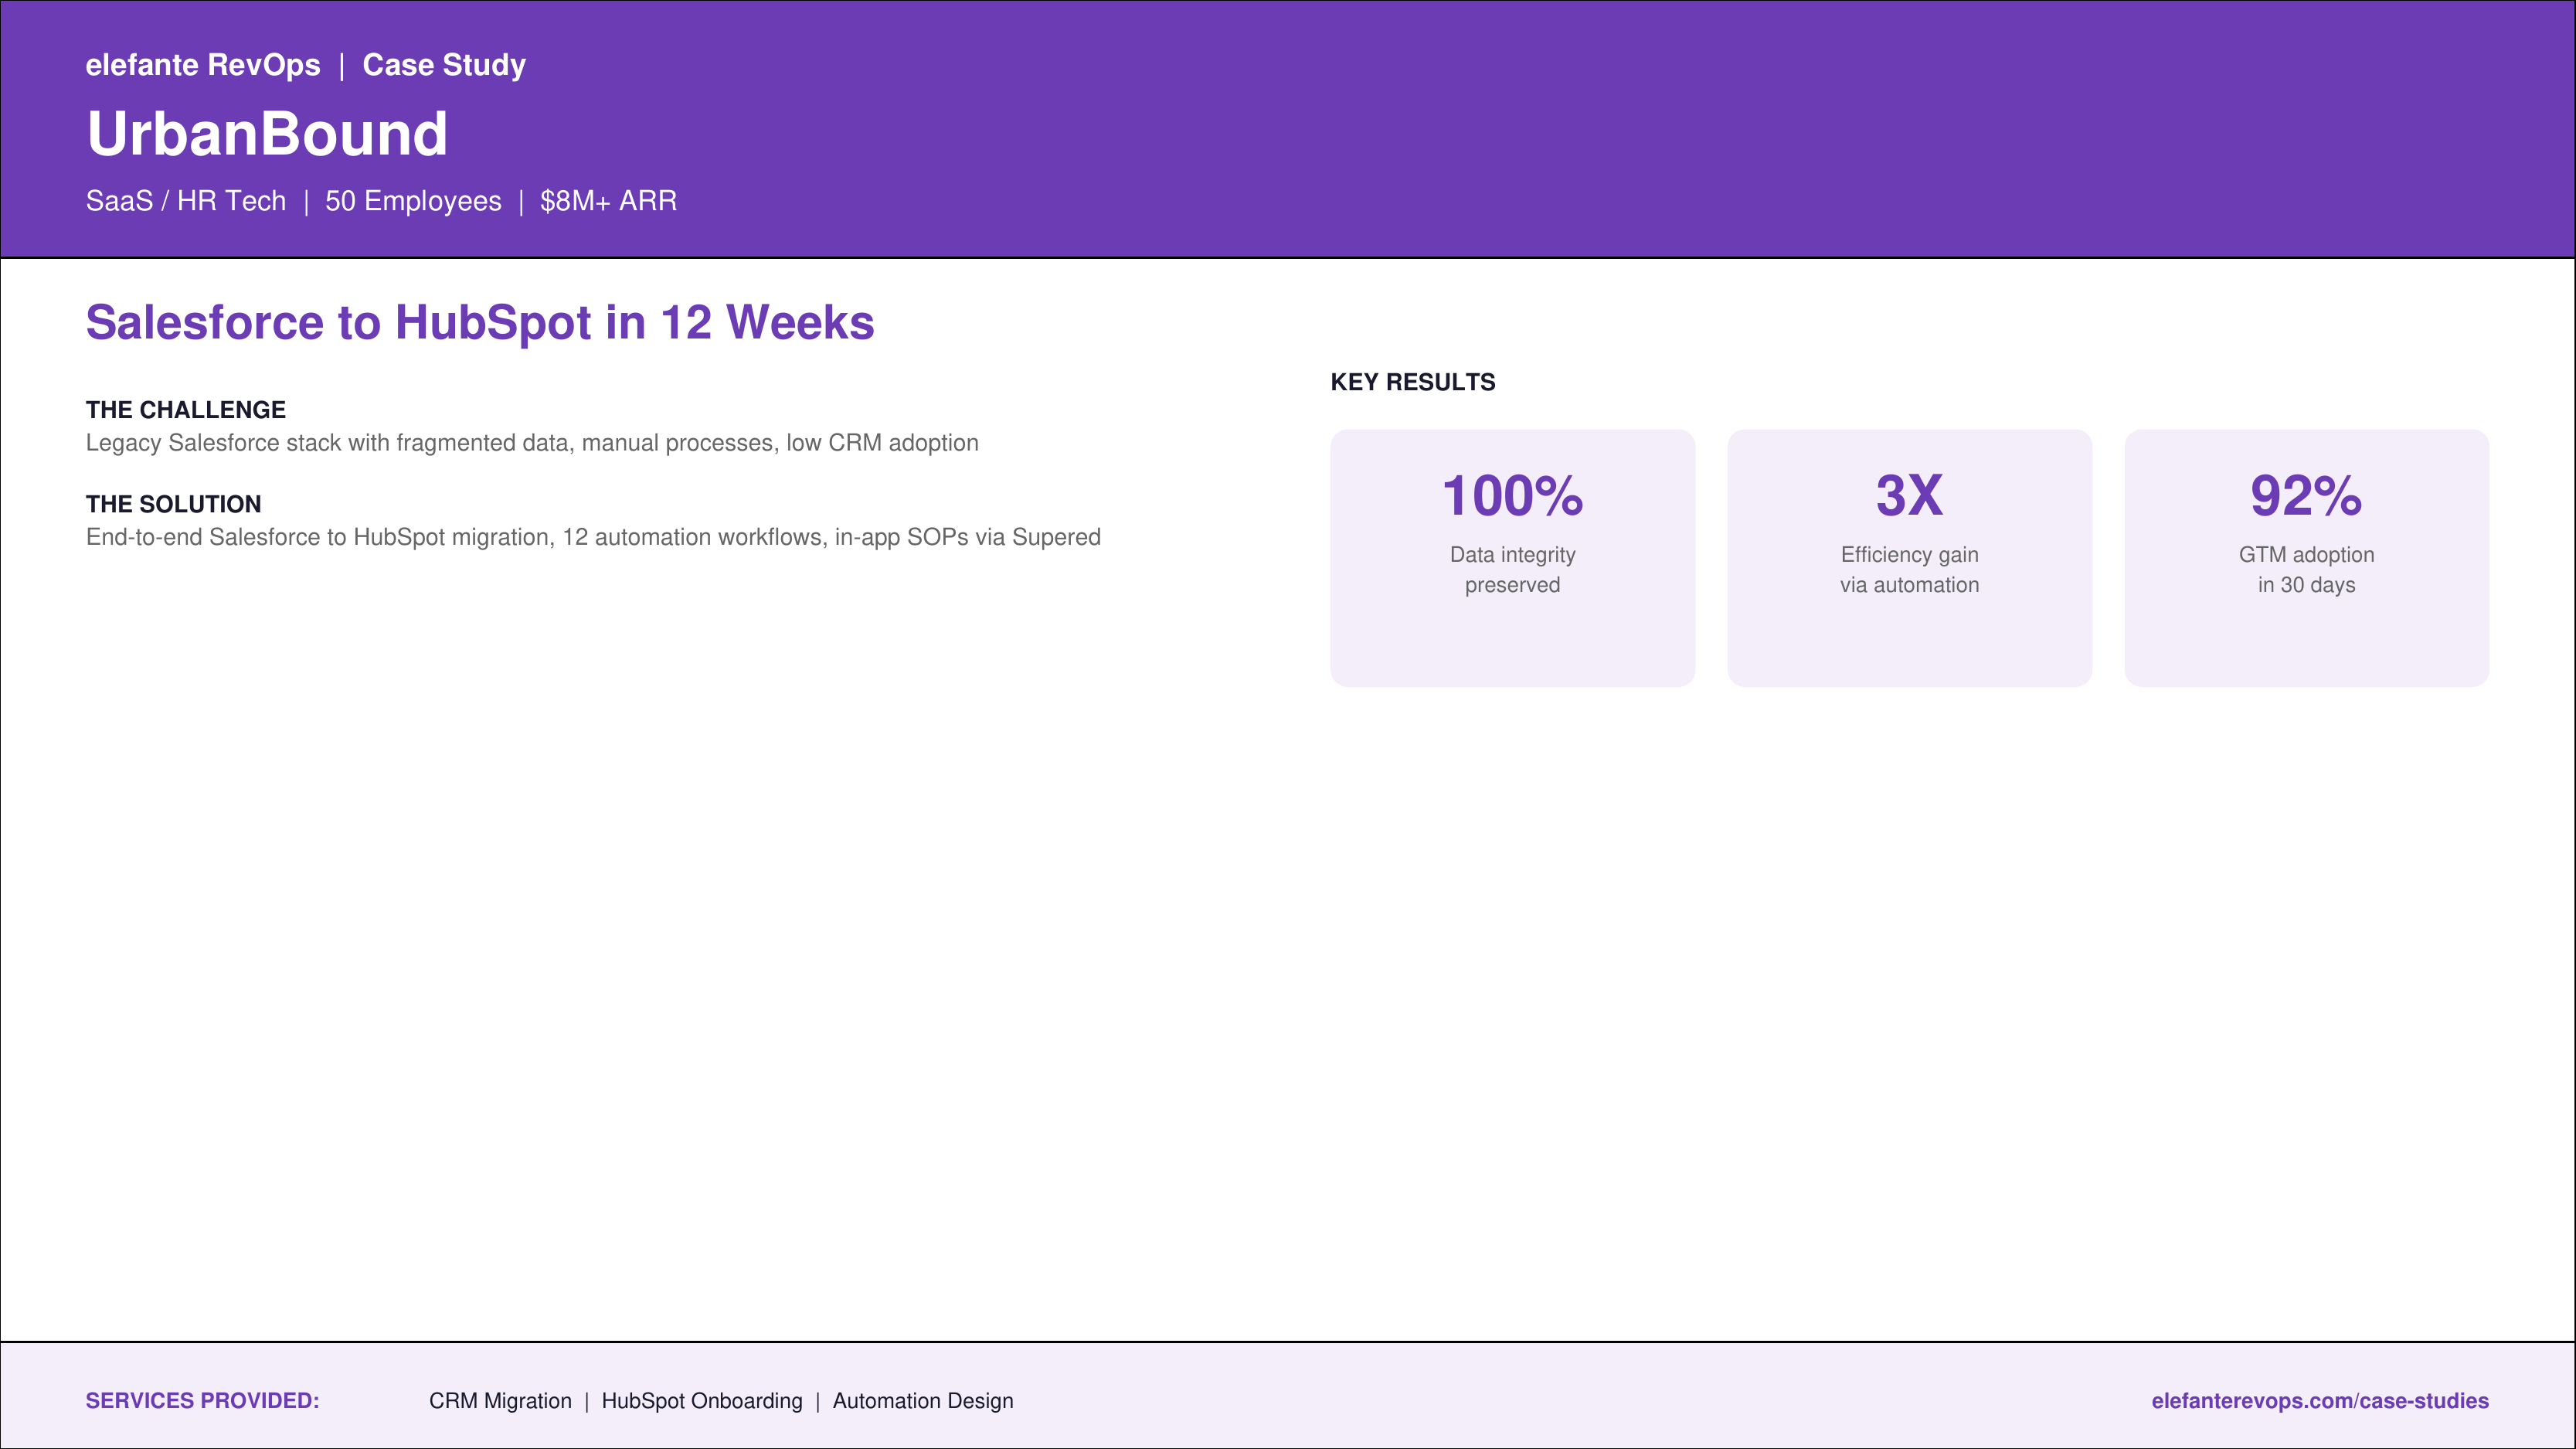Viewport: 2576px width, 1449px height.
Task: Click the UrbanBound company title
Action: [267, 134]
